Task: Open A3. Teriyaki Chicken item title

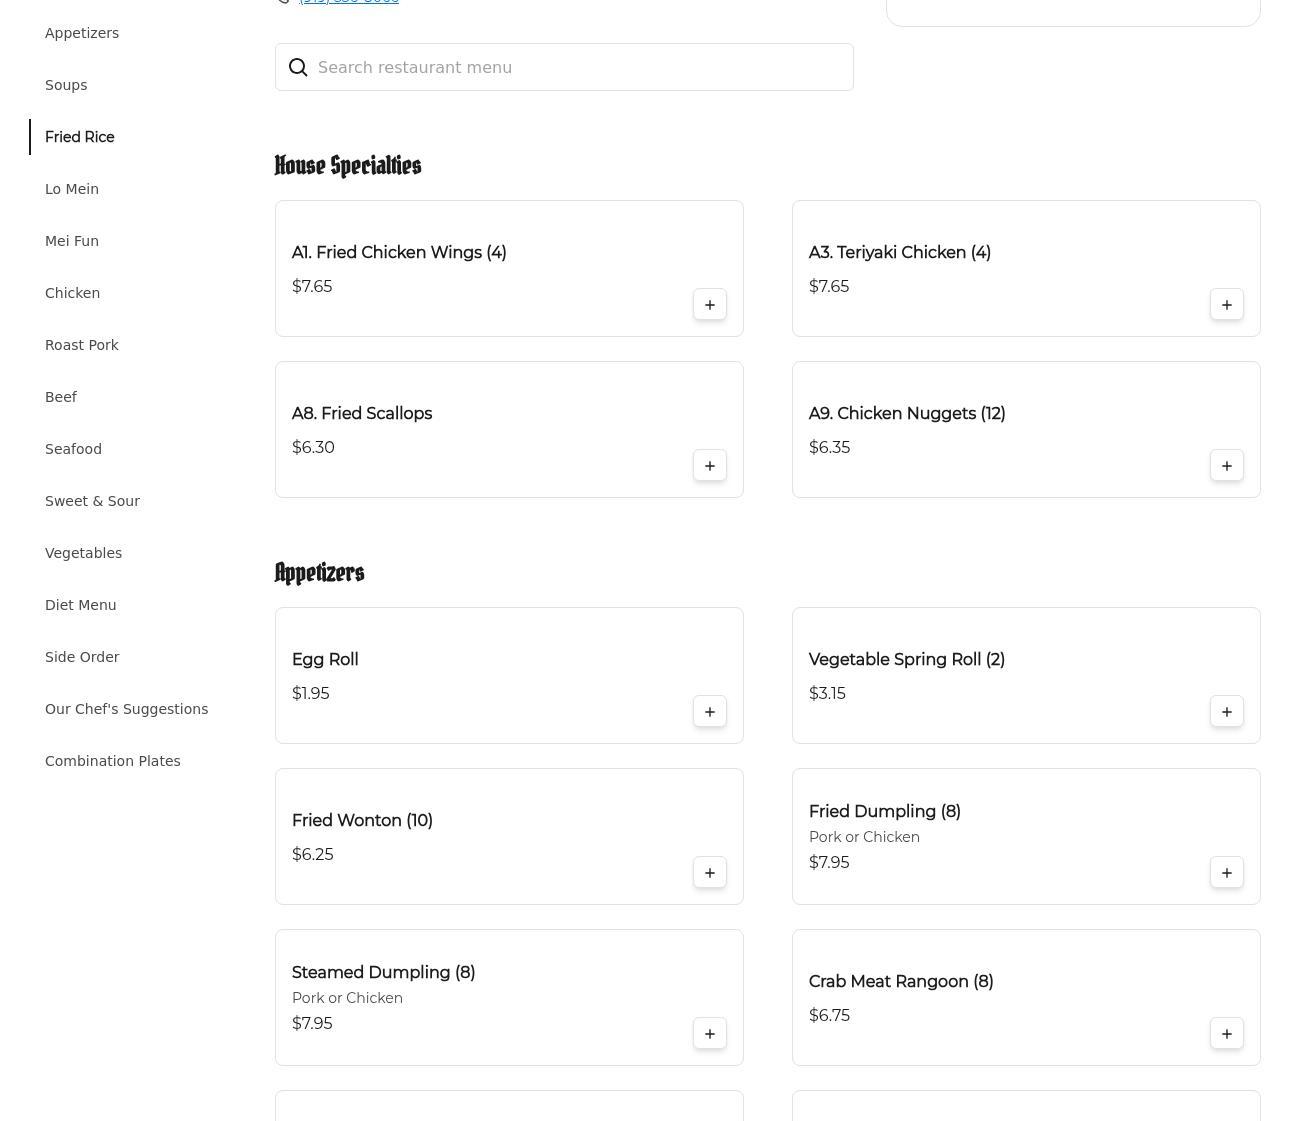Action: click(x=900, y=253)
